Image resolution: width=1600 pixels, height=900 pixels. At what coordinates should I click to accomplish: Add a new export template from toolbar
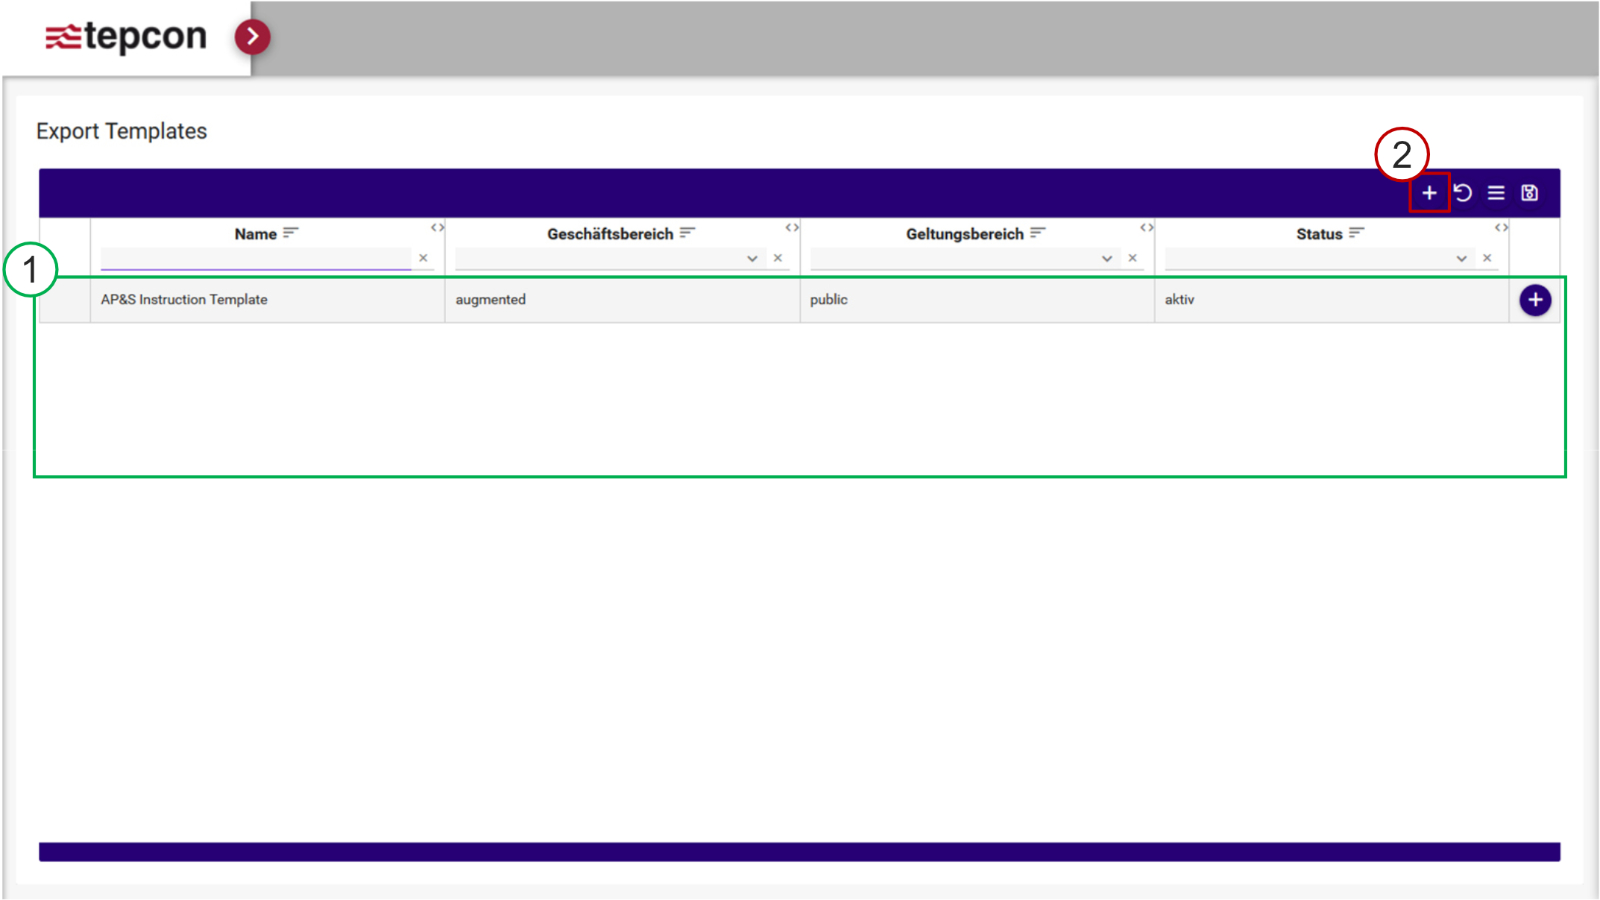click(1429, 193)
